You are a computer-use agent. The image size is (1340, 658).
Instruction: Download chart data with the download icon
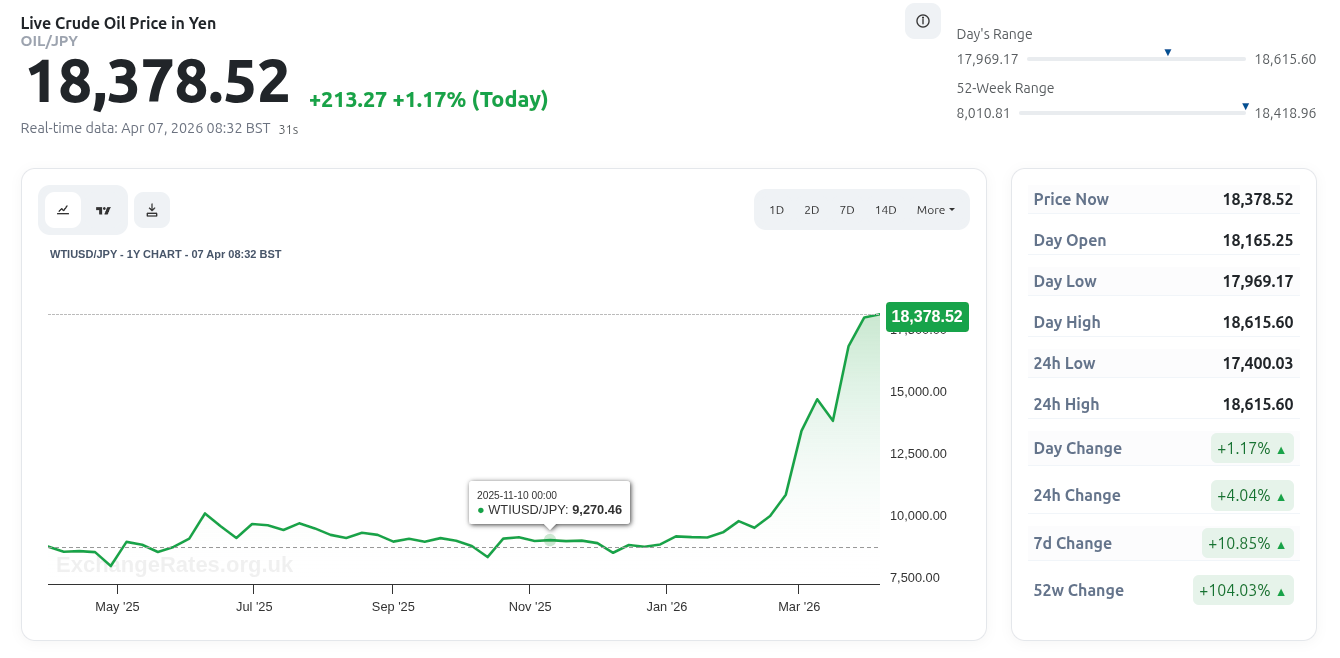click(152, 210)
